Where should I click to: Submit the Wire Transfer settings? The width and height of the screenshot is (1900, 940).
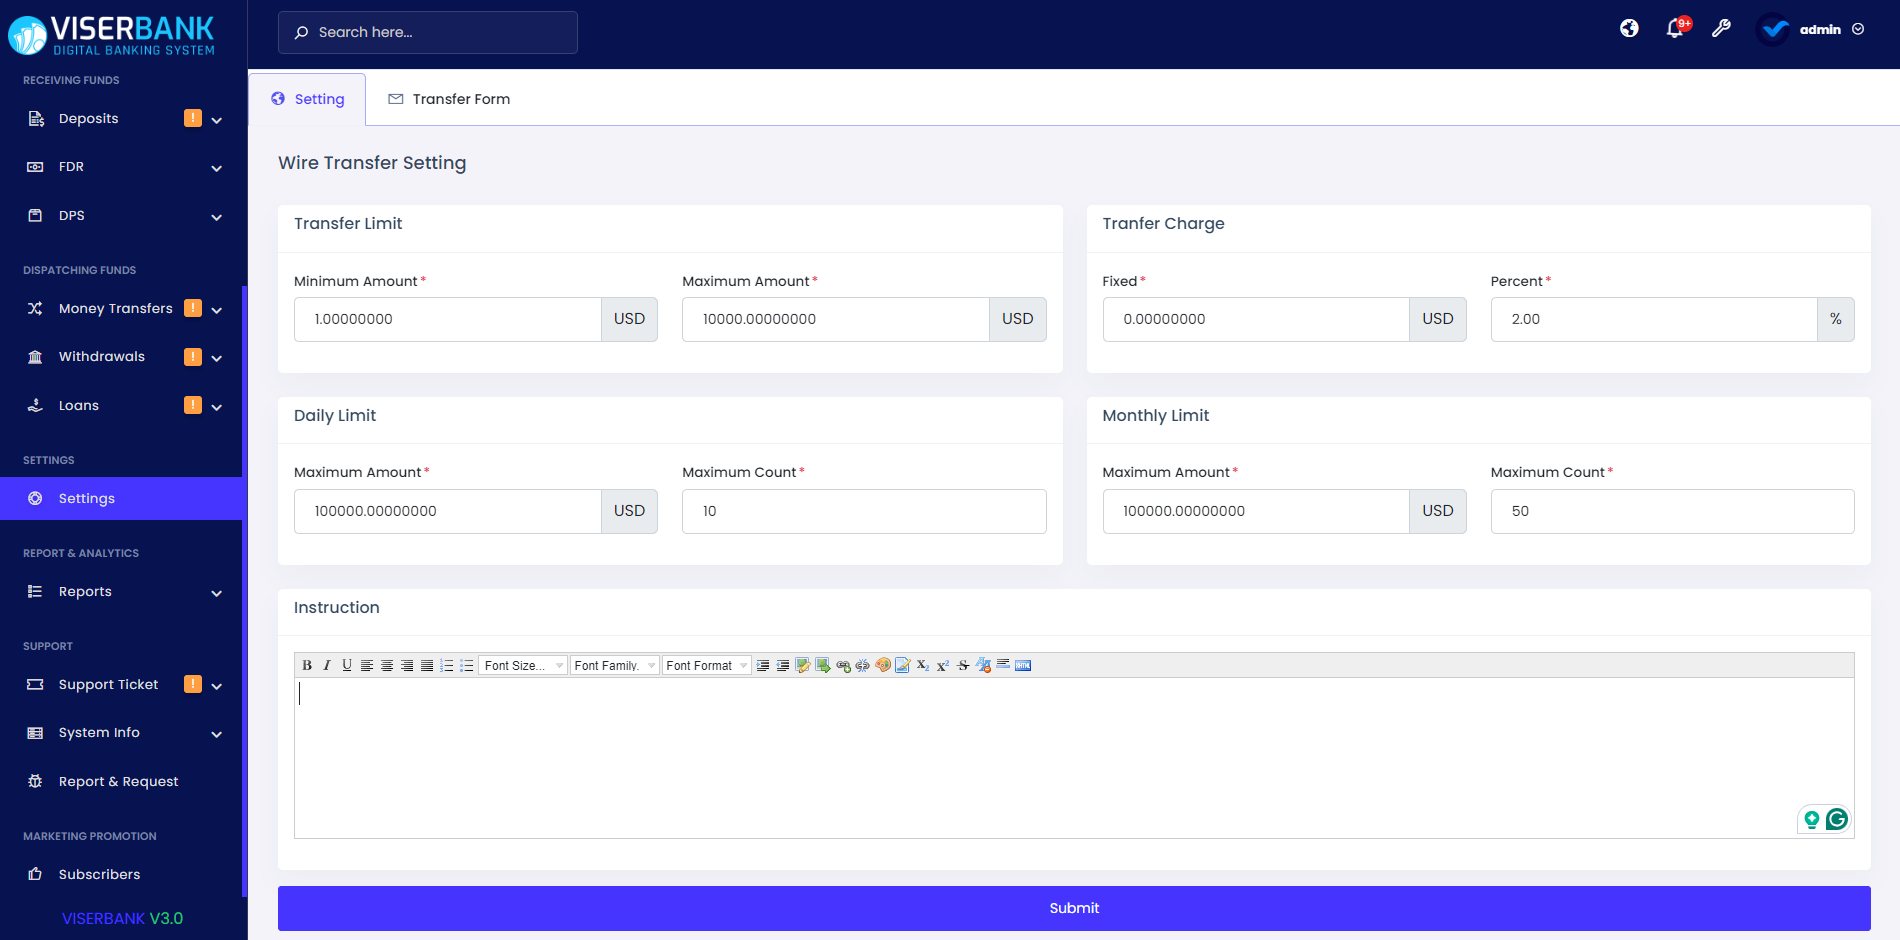(x=1073, y=907)
